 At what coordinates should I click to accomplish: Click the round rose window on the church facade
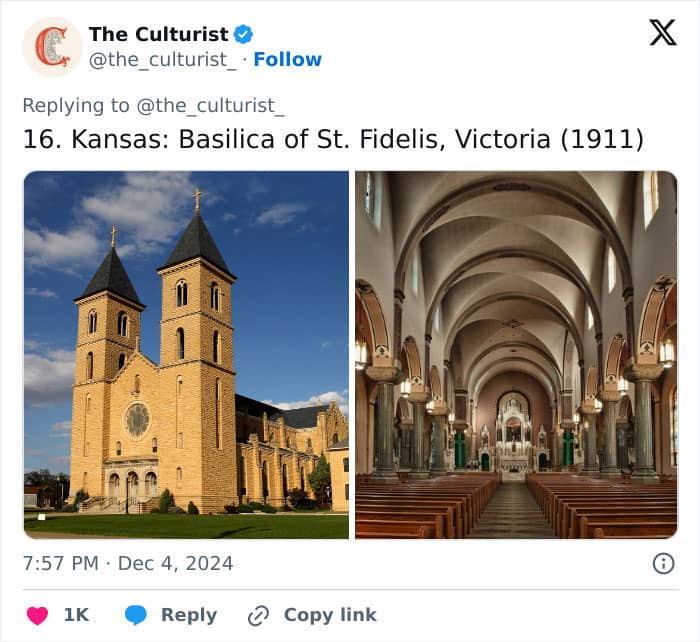coord(137,419)
